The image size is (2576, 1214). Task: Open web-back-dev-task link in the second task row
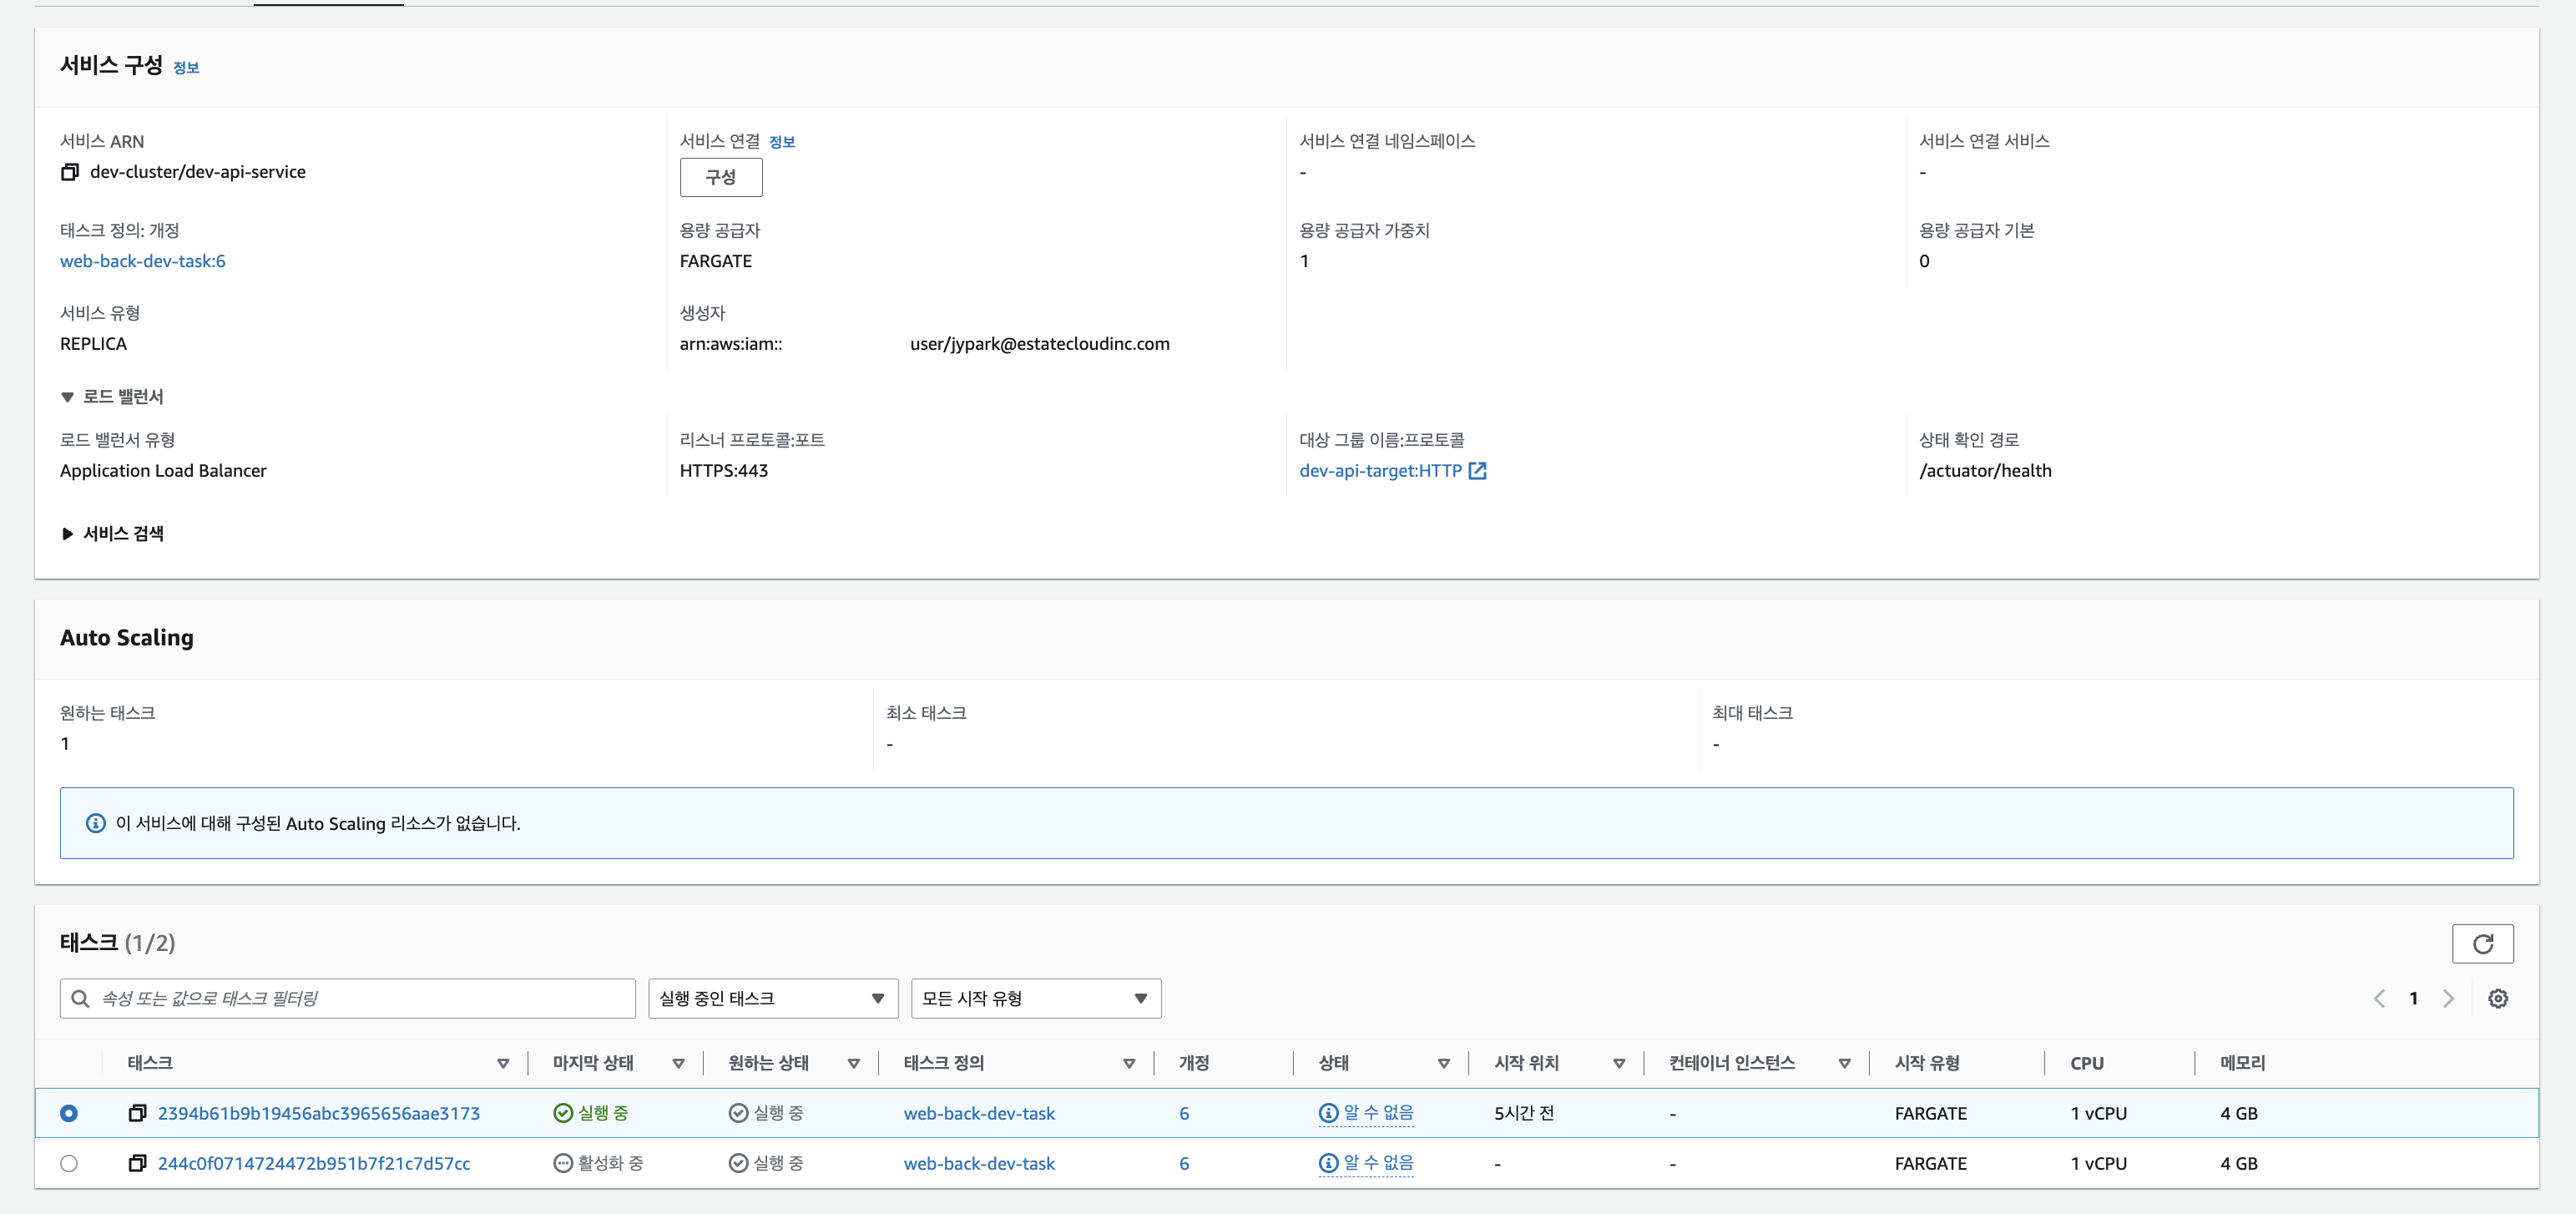(x=979, y=1163)
